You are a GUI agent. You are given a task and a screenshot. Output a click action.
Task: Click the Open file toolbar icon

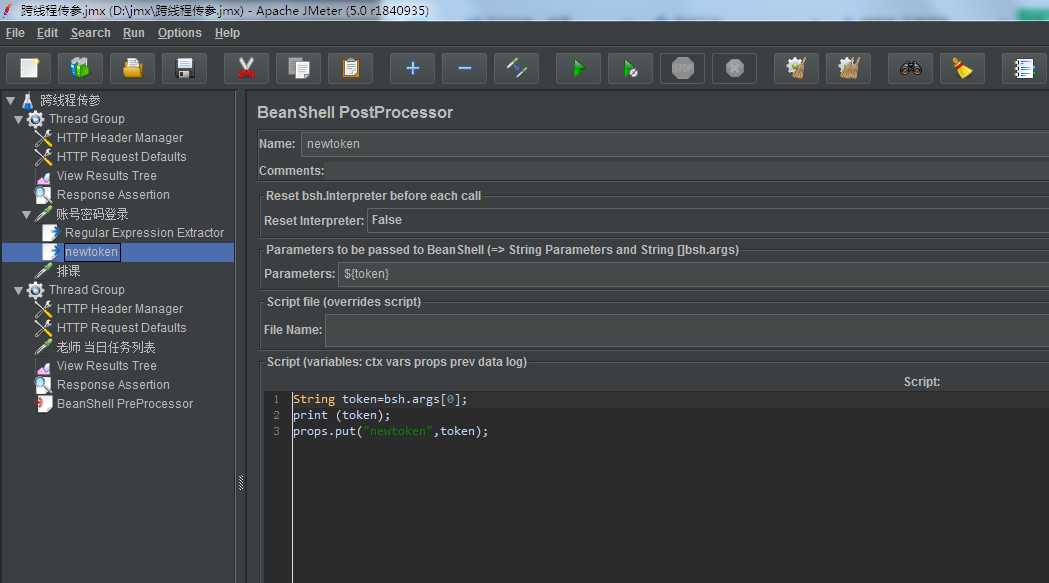pos(132,68)
